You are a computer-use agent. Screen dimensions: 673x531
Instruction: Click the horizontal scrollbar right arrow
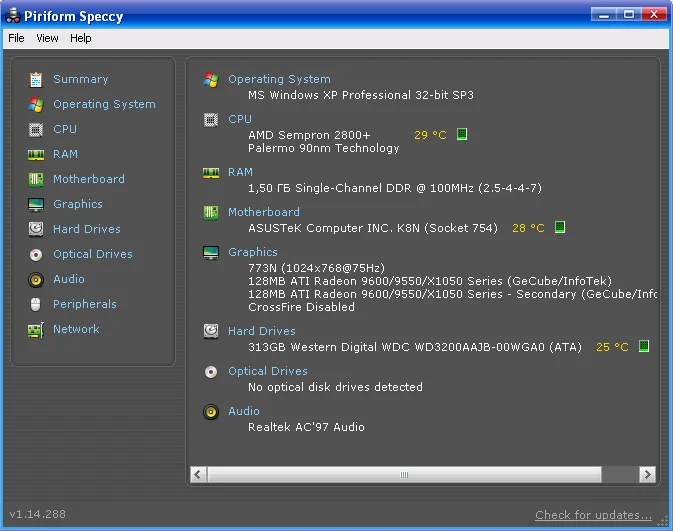647,475
